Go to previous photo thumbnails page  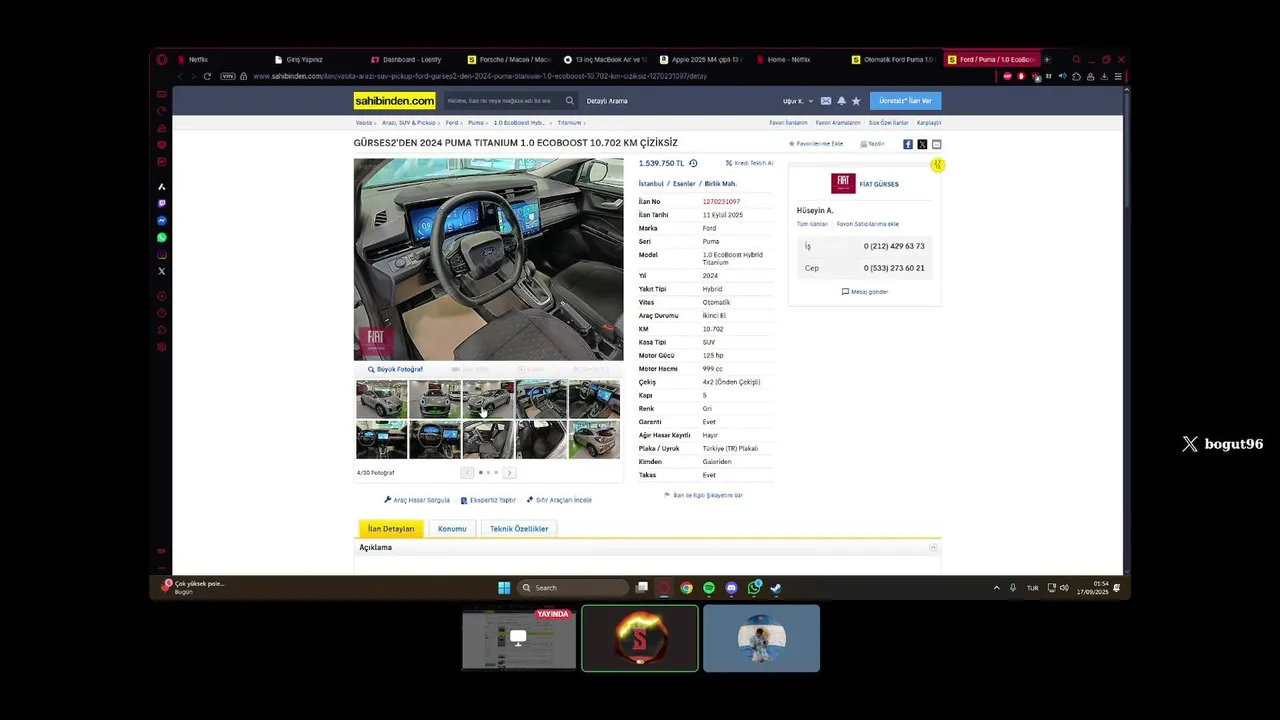(x=467, y=472)
